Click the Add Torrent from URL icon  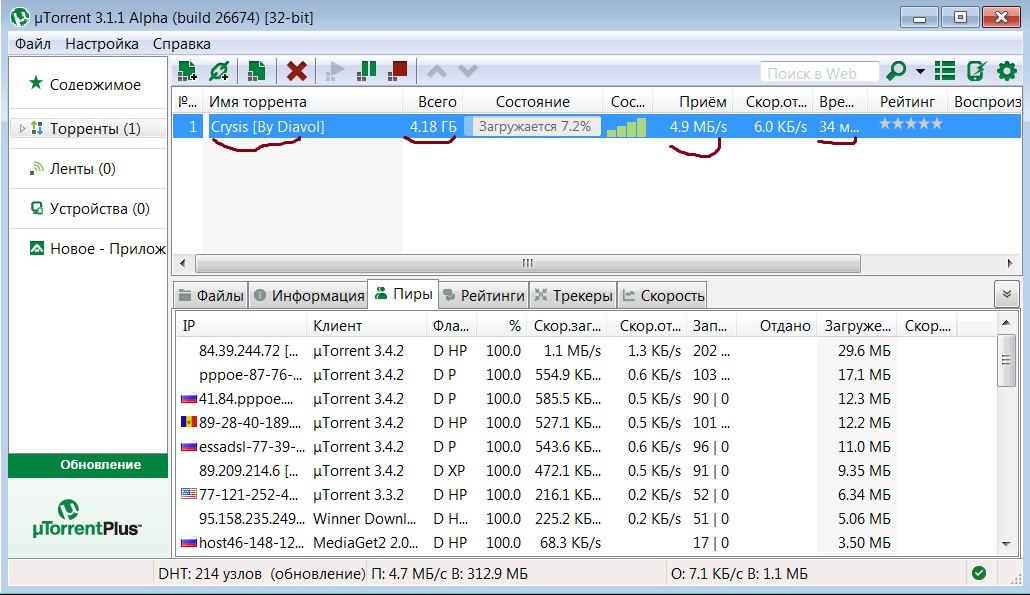tap(219, 71)
